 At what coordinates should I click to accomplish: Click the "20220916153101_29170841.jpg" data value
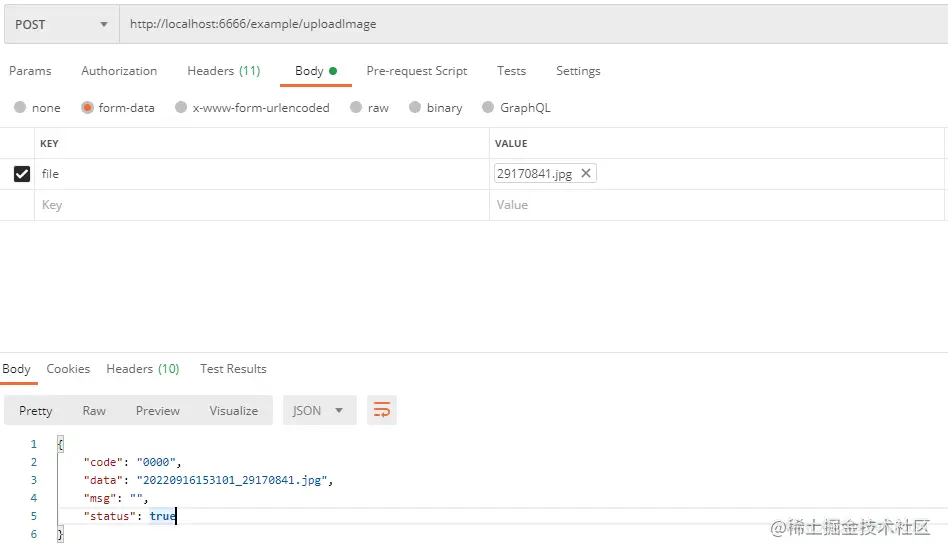pos(232,480)
